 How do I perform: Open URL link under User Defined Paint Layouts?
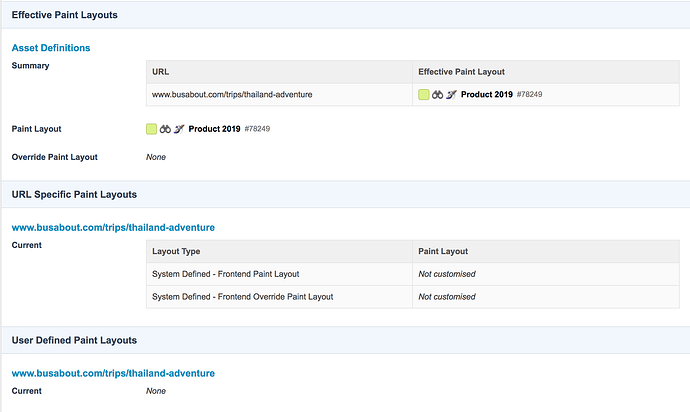(x=113, y=373)
